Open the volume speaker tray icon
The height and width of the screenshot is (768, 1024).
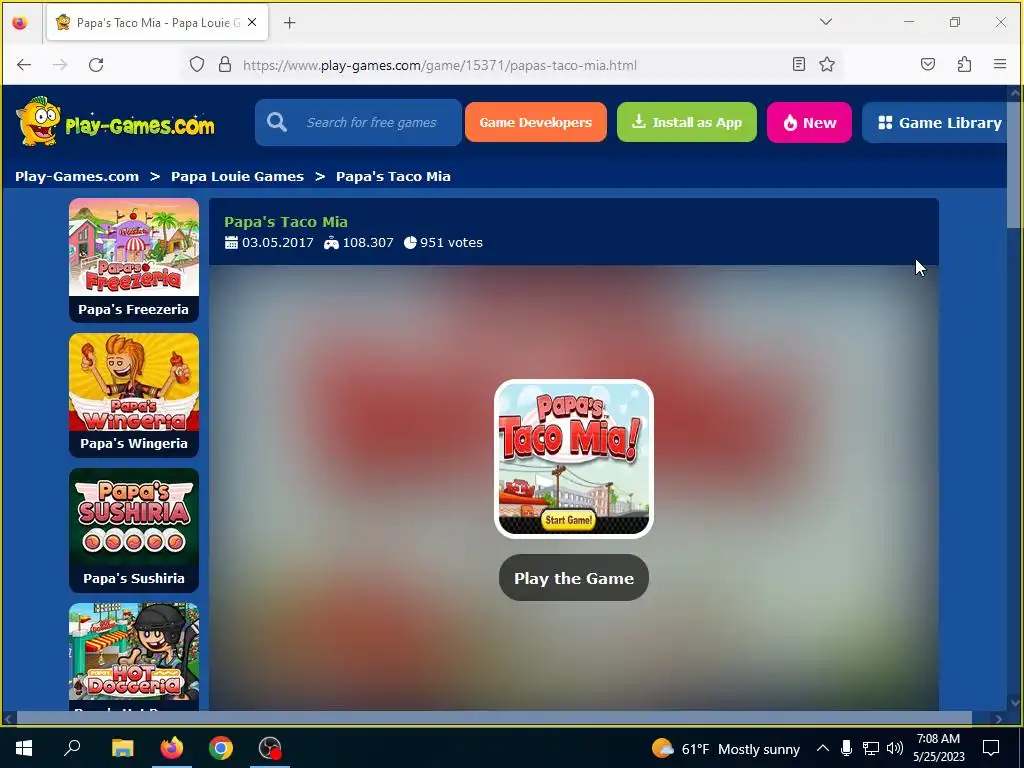click(x=895, y=748)
